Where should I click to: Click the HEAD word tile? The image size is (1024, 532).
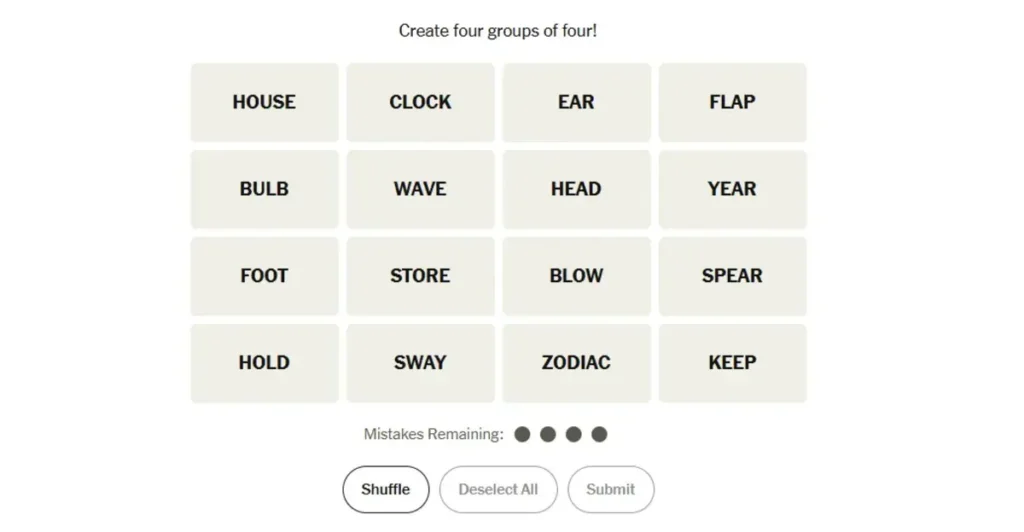pos(576,189)
